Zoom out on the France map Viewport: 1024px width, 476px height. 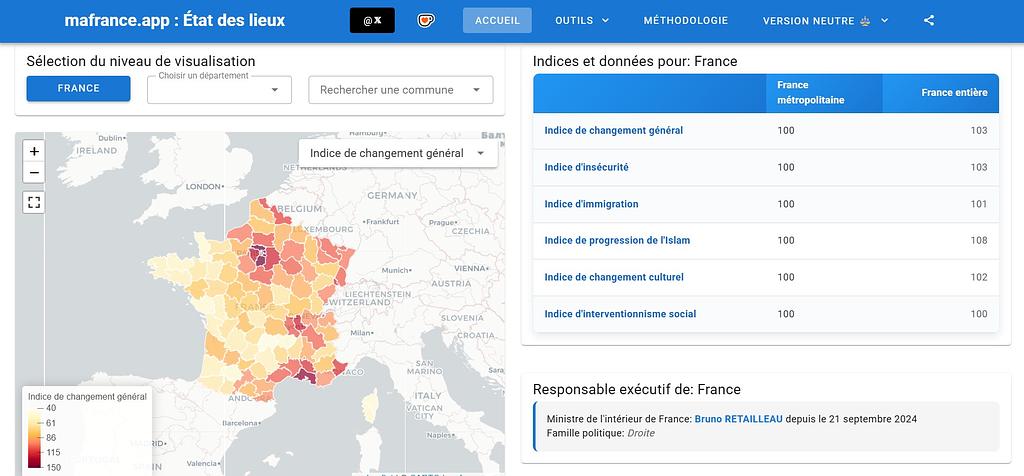[35, 173]
